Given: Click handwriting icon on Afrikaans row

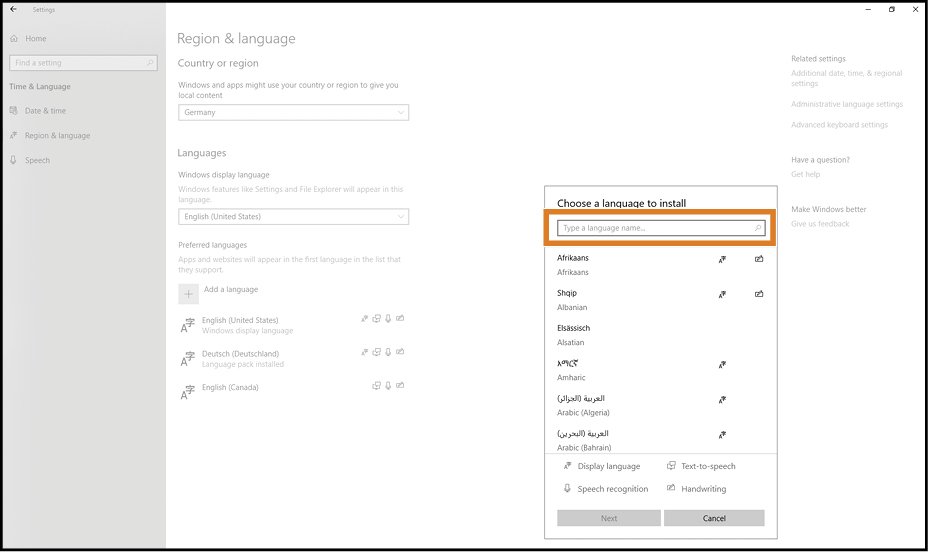Looking at the screenshot, I should tap(759, 259).
